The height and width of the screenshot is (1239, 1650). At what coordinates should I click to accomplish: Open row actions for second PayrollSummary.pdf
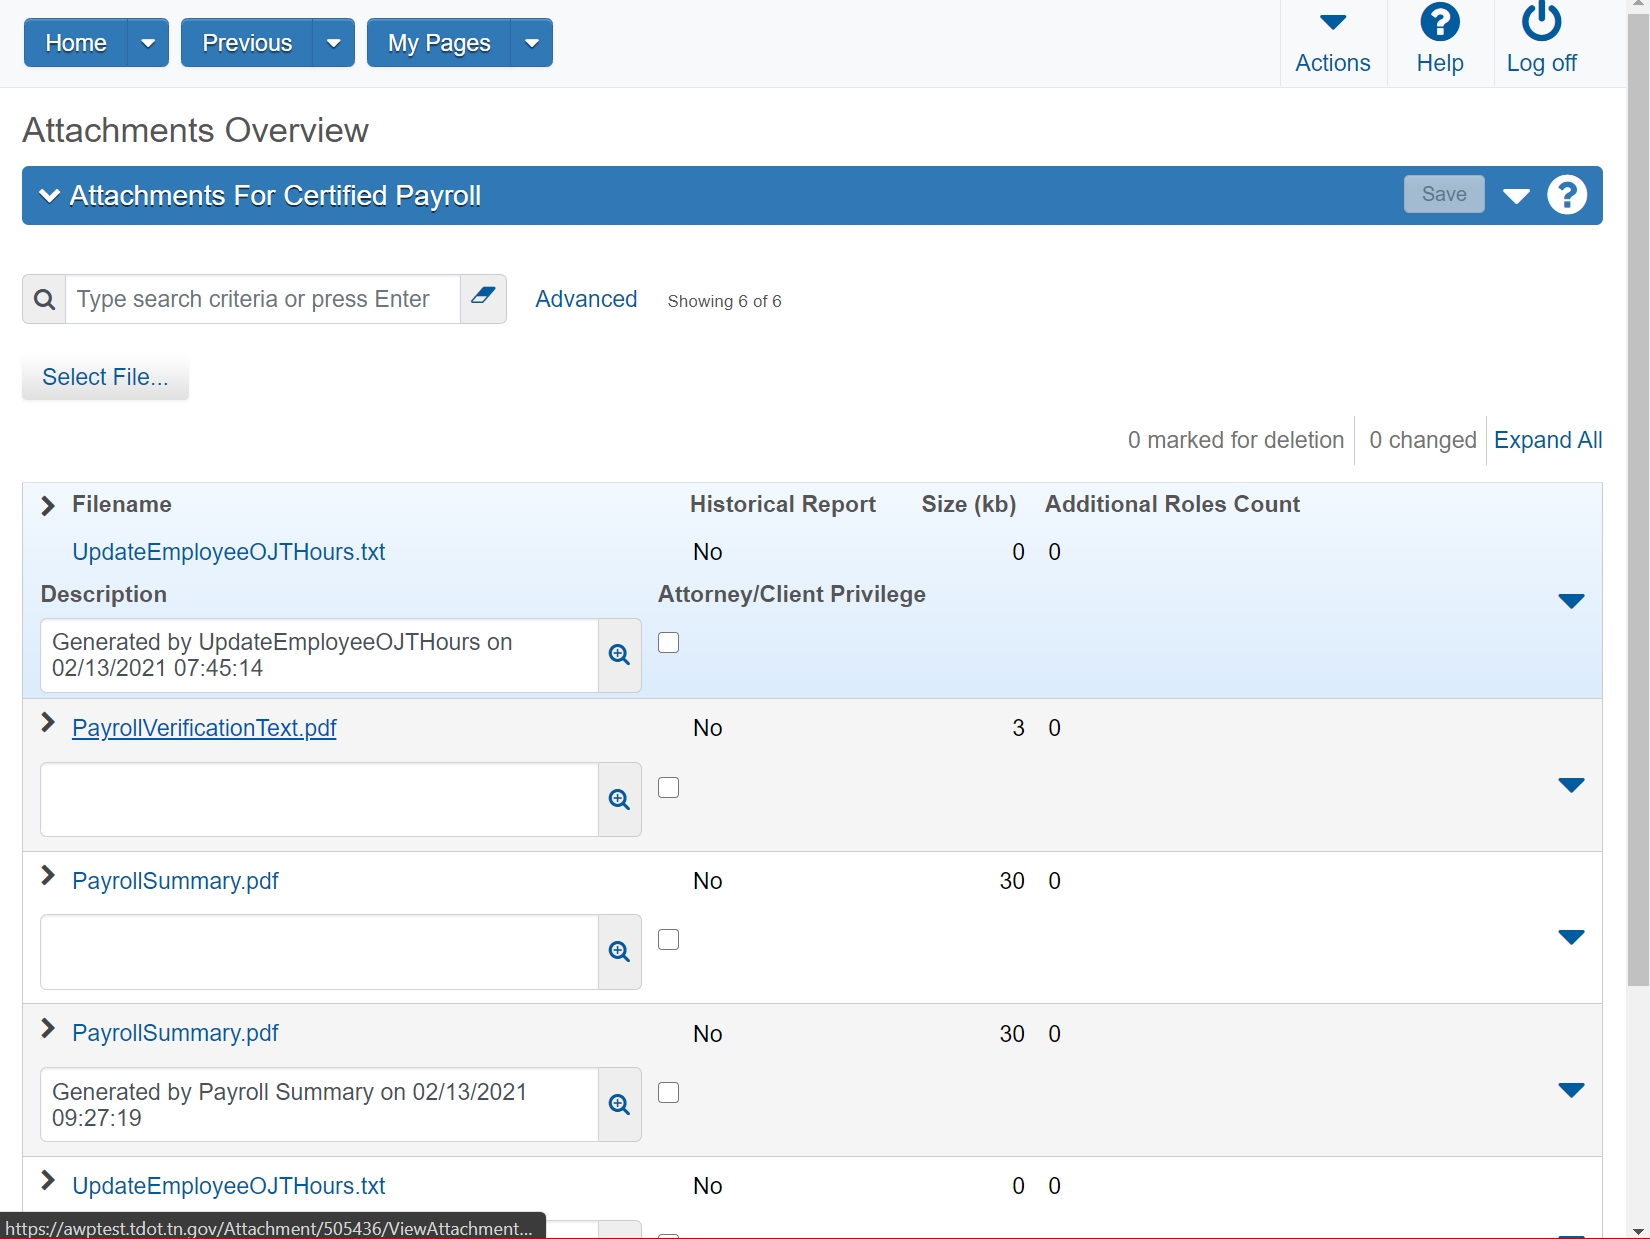(1572, 1091)
